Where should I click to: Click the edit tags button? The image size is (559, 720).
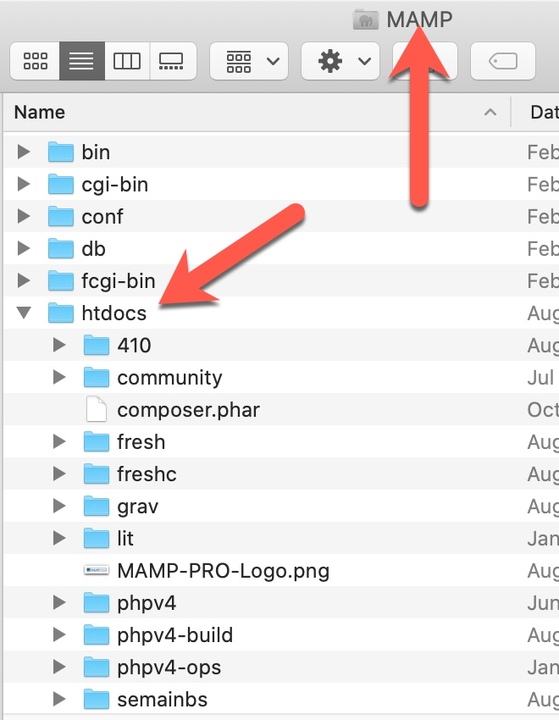click(503, 61)
